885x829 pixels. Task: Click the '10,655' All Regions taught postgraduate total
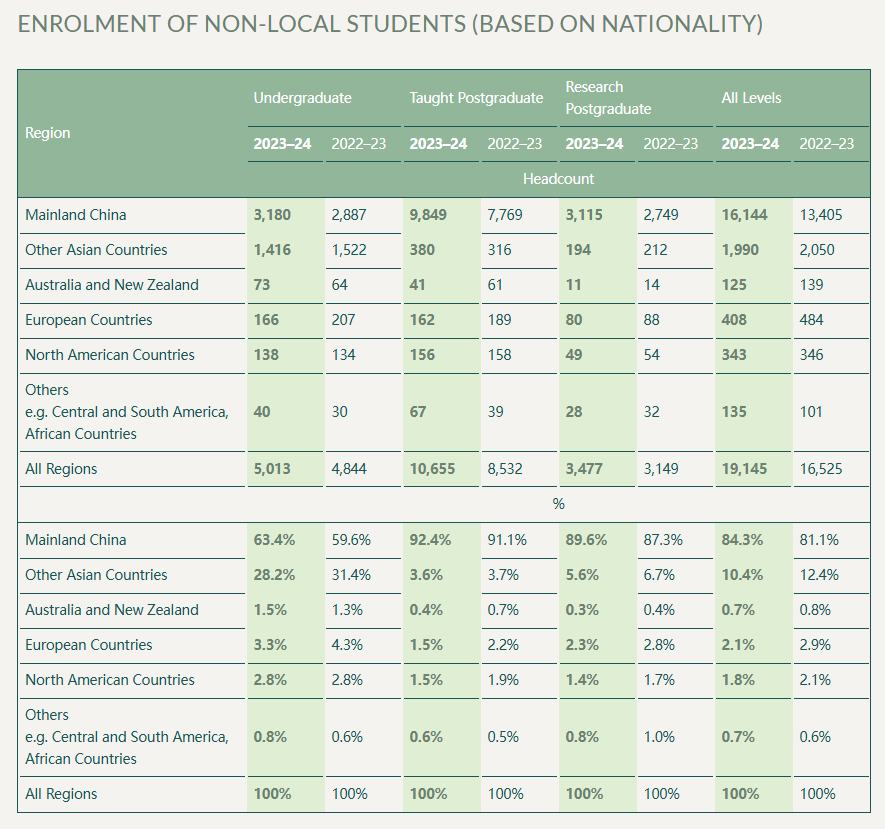click(x=432, y=469)
